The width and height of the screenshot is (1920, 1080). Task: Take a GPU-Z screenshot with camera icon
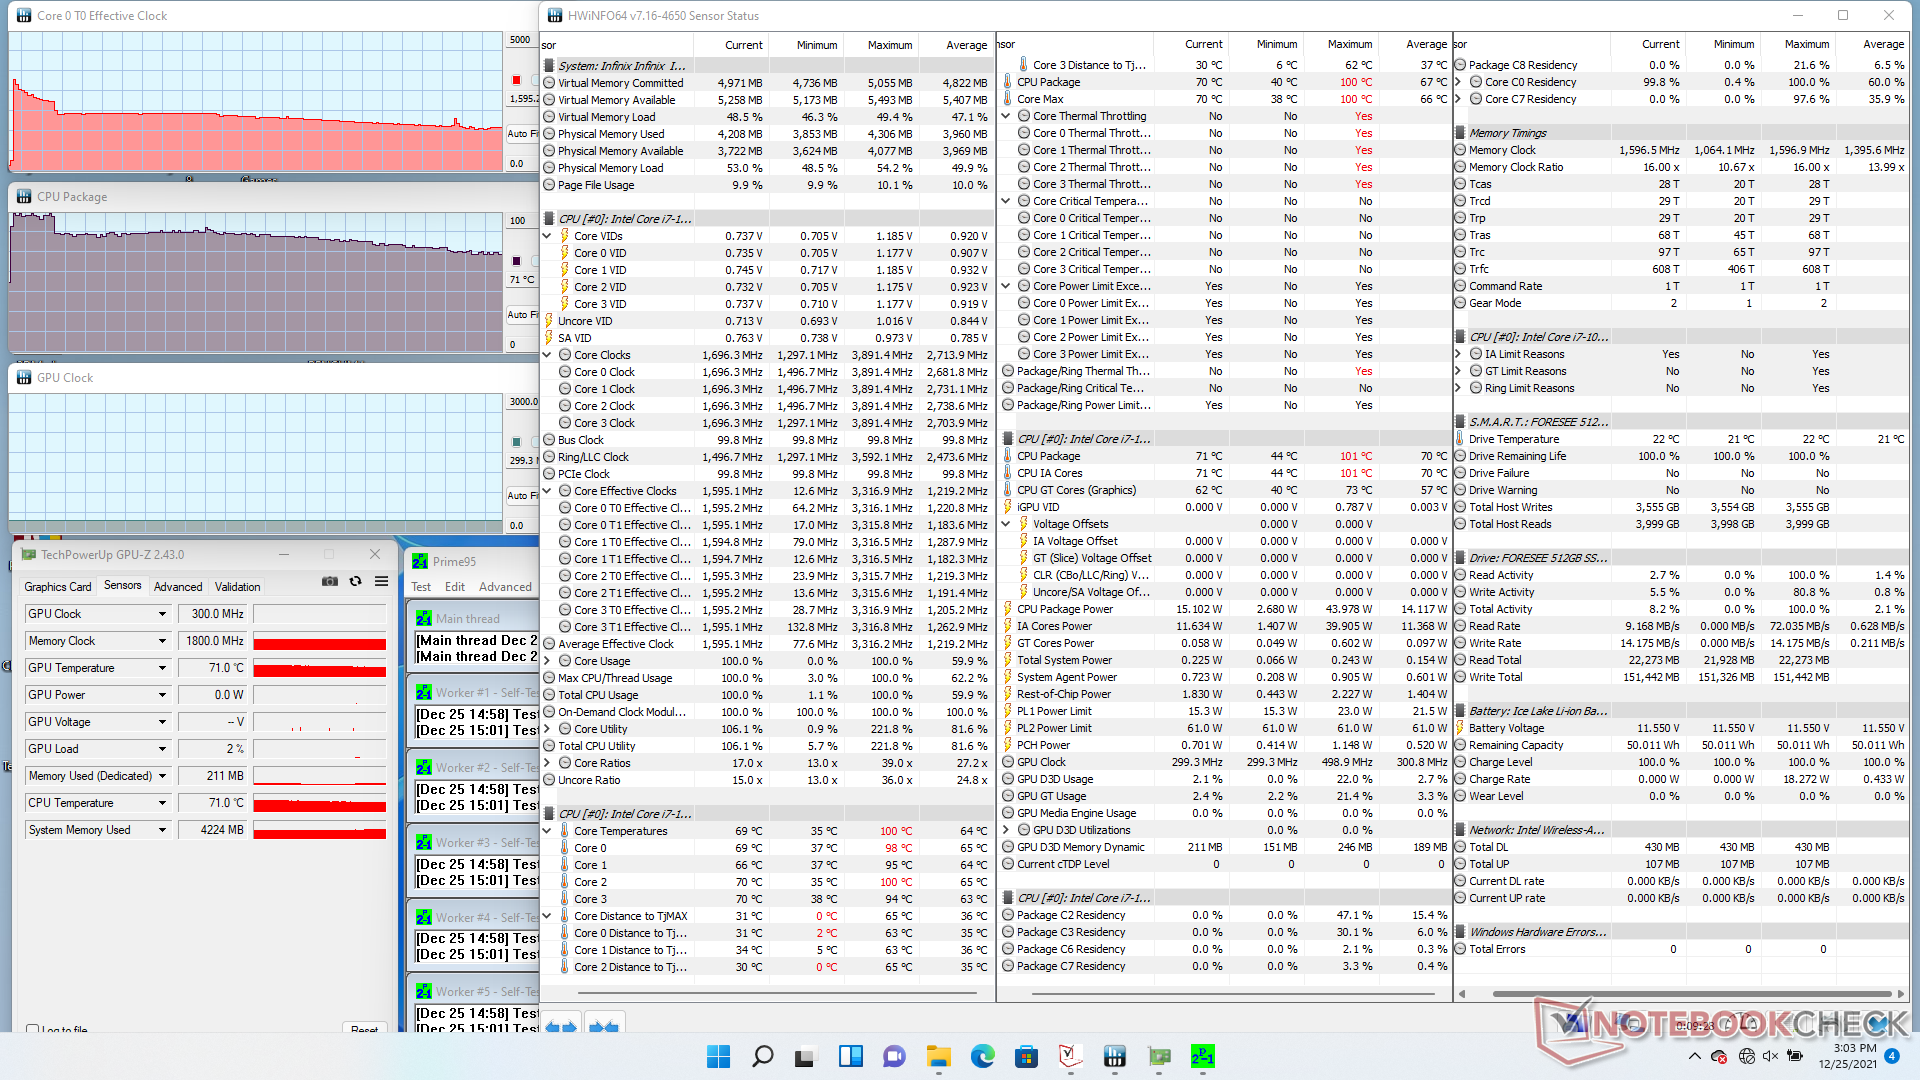(330, 582)
